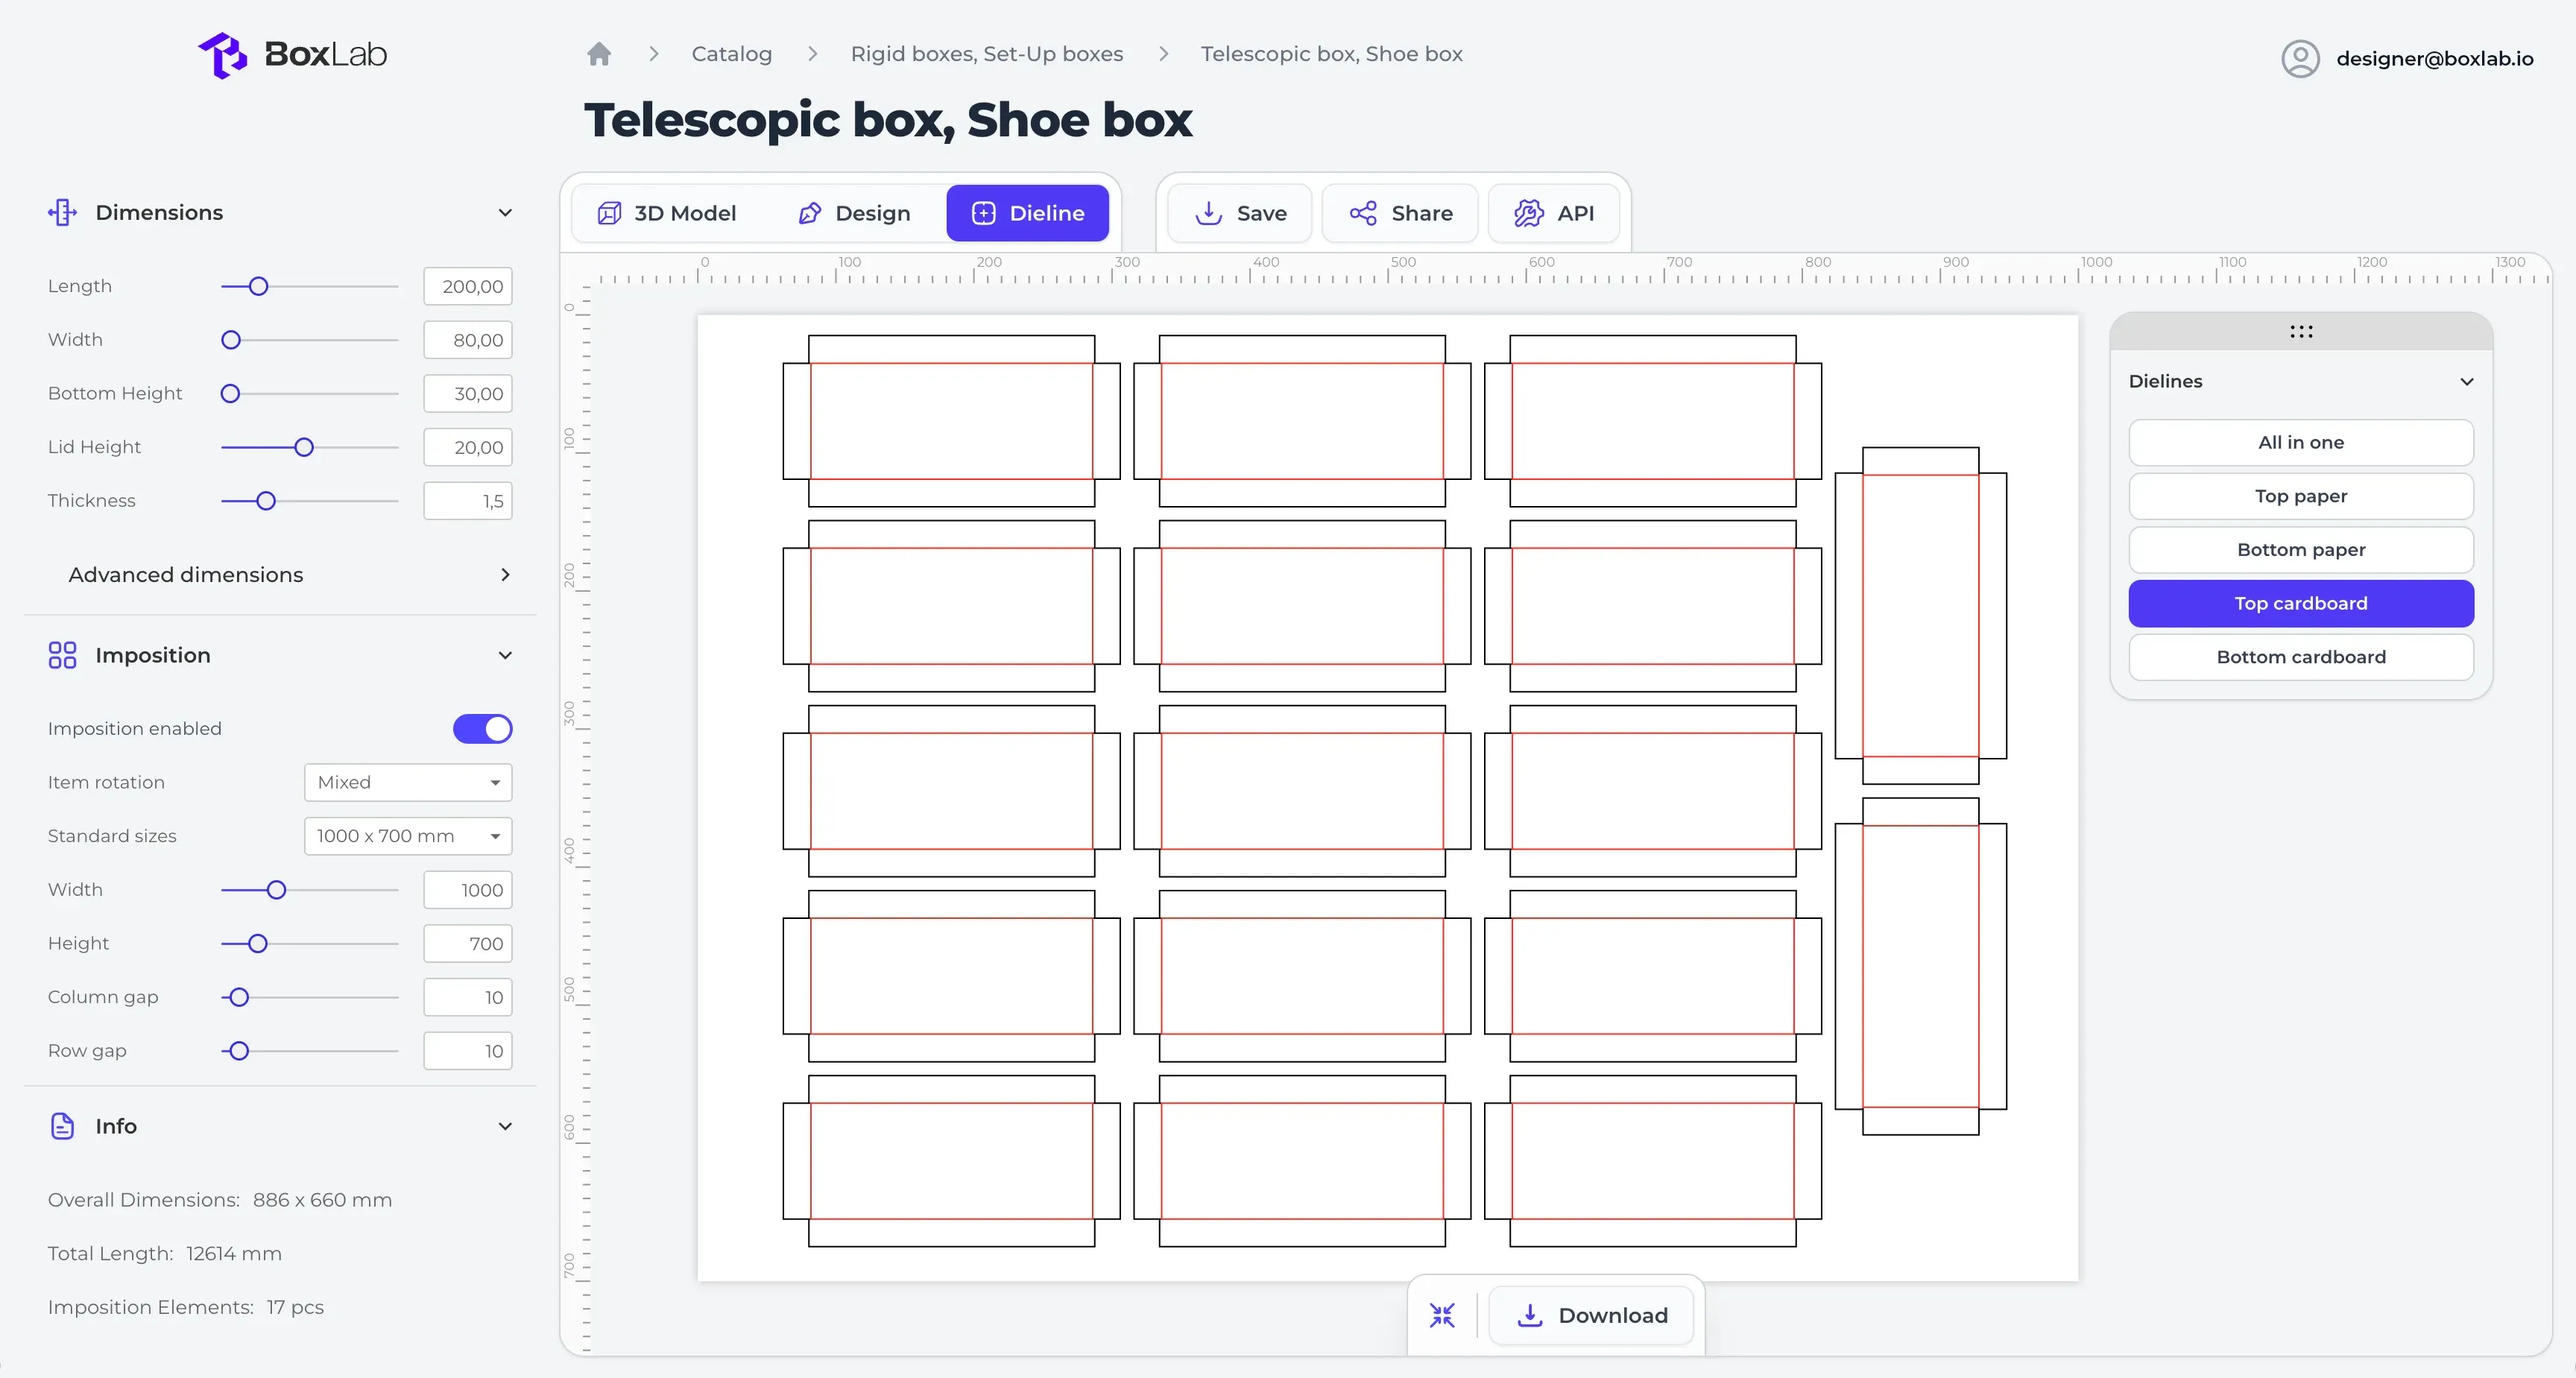The width and height of the screenshot is (2576, 1378).
Task: Grab the Dielines panel drag handle dots
Action: click(x=2301, y=332)
